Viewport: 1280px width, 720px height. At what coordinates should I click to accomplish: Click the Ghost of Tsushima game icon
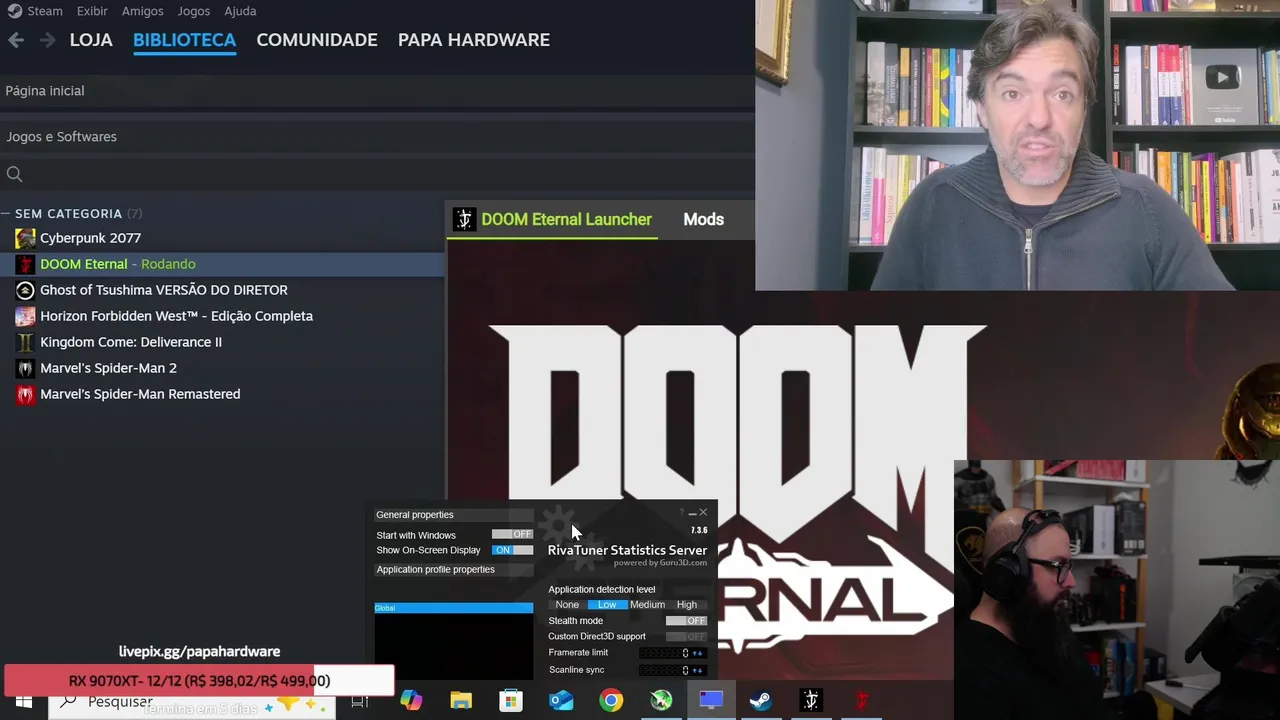point(25,290)
